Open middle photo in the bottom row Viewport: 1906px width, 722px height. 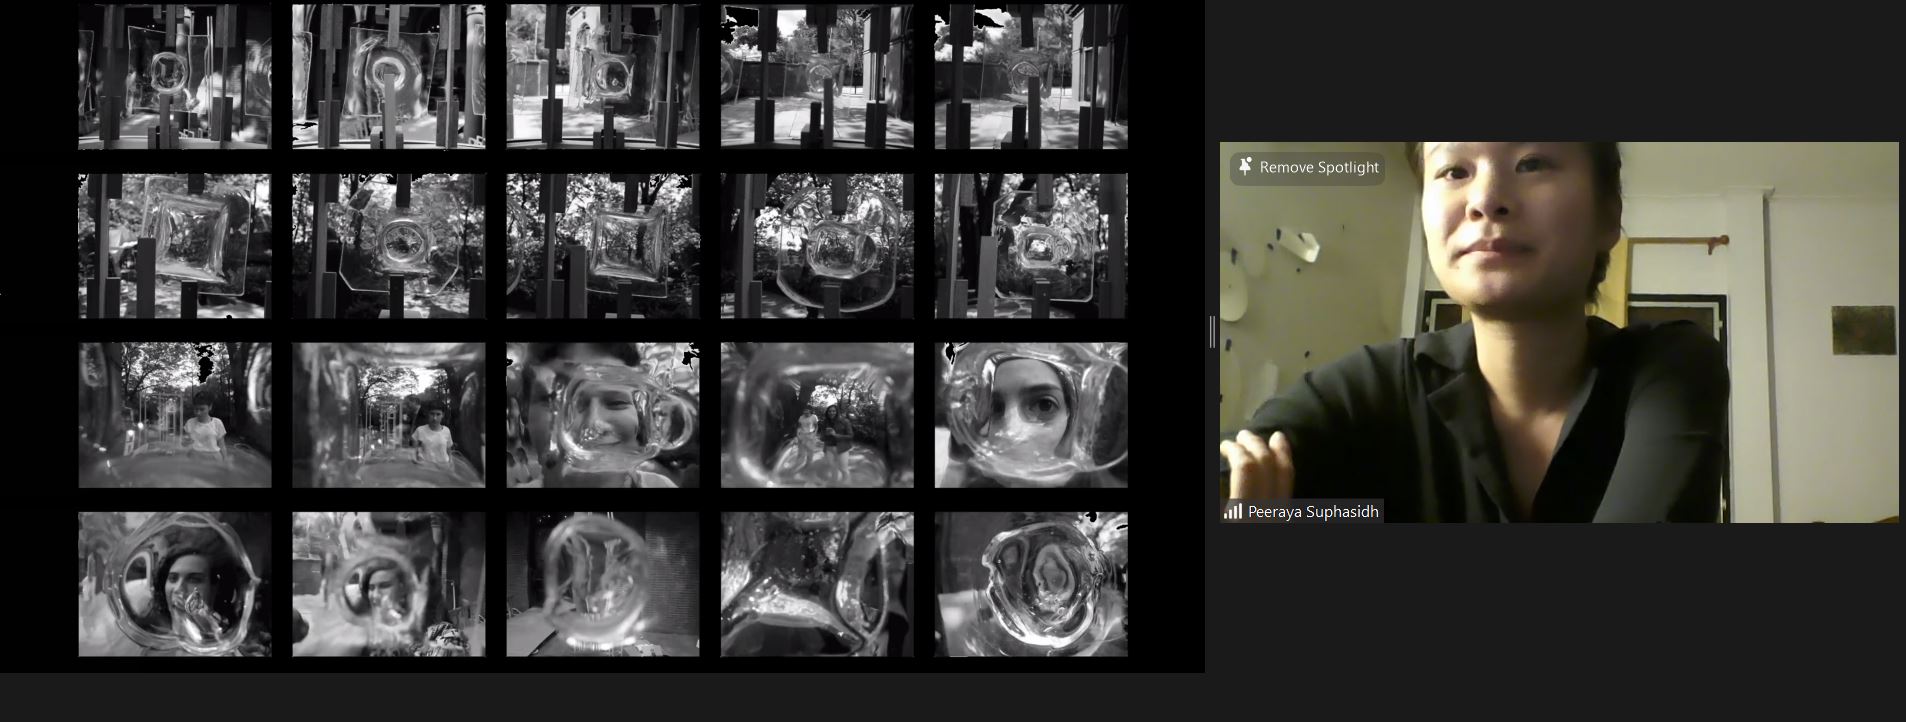(x=603, y=584)
